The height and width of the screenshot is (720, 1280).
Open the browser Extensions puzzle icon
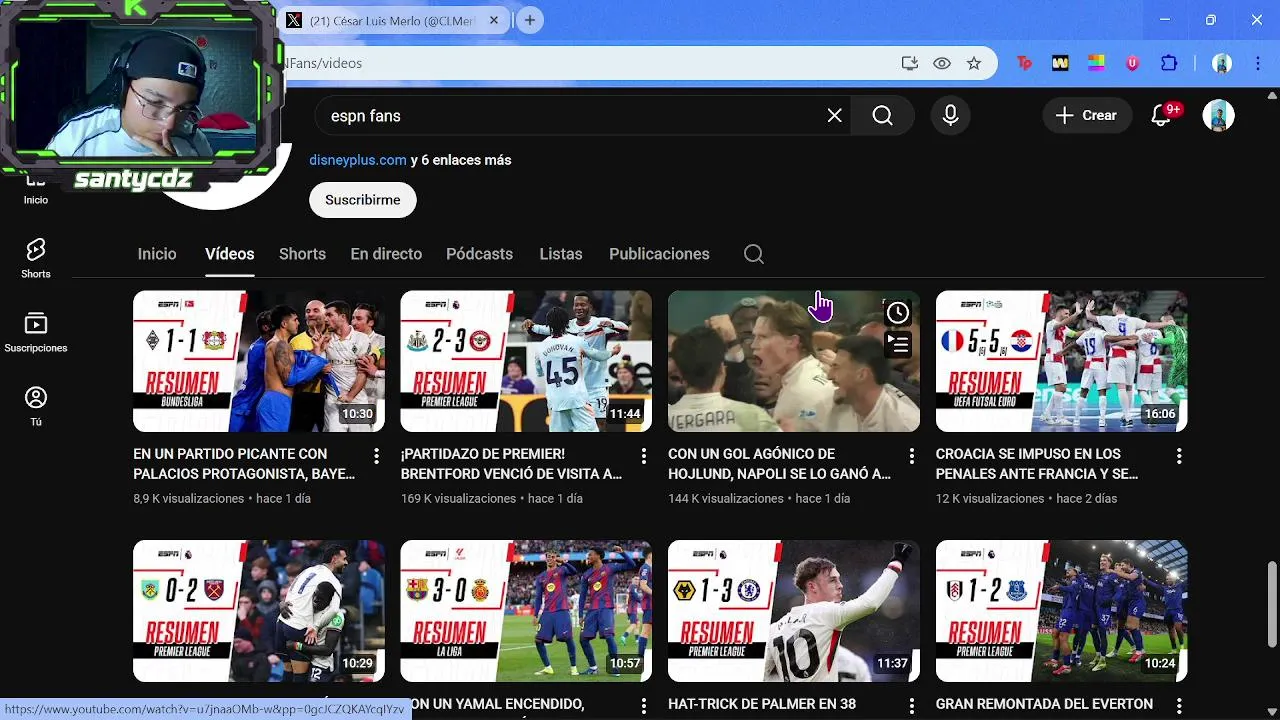[x=1169, y=63]
